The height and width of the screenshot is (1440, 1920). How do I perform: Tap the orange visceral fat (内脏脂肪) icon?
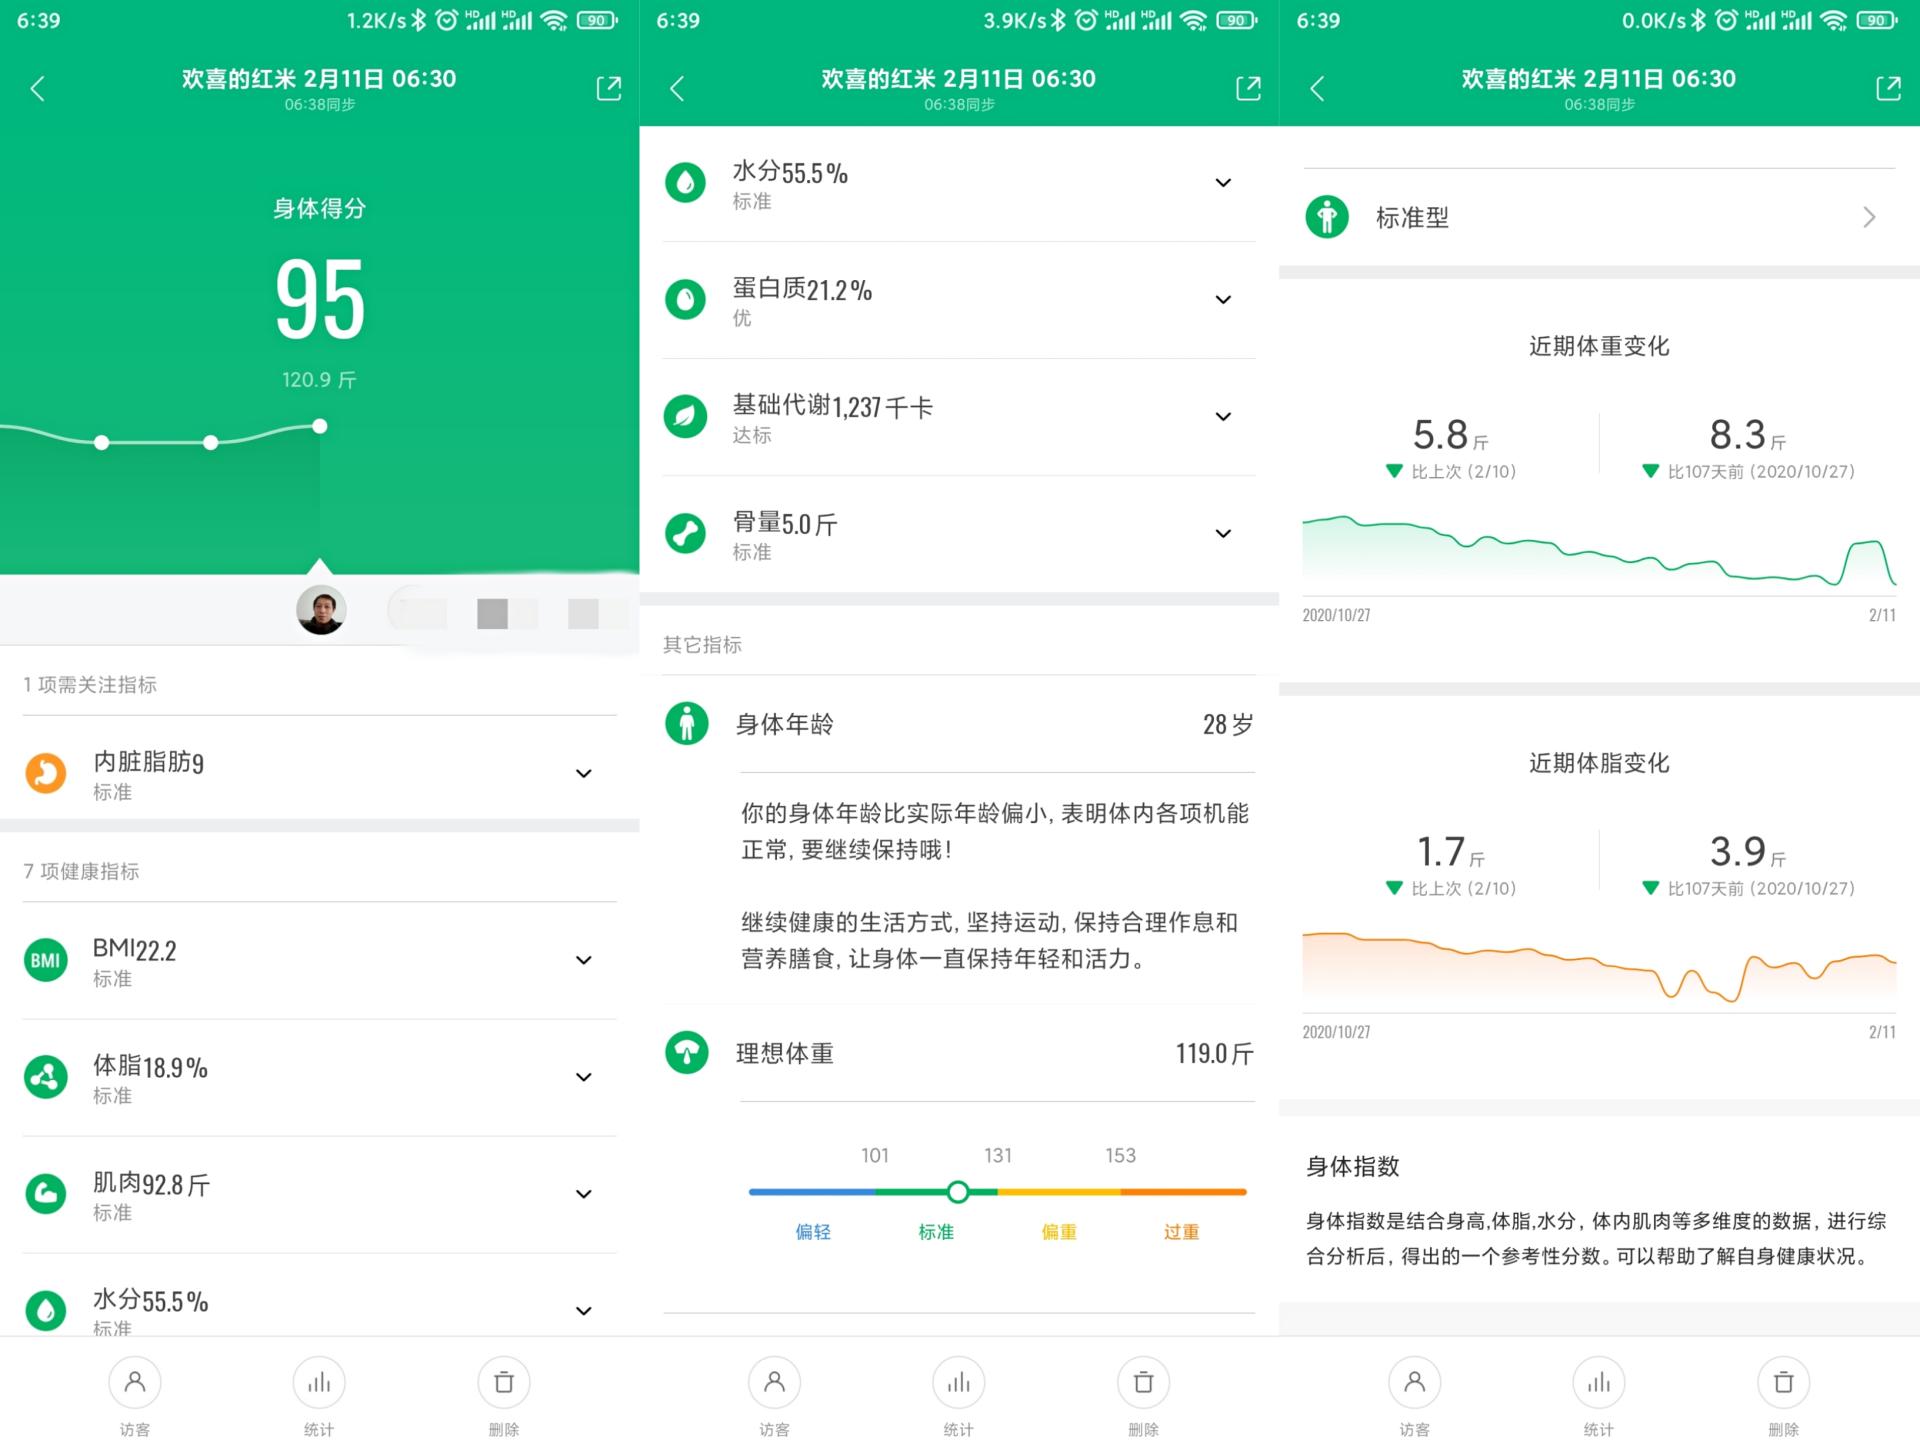[x=46, y=773]
